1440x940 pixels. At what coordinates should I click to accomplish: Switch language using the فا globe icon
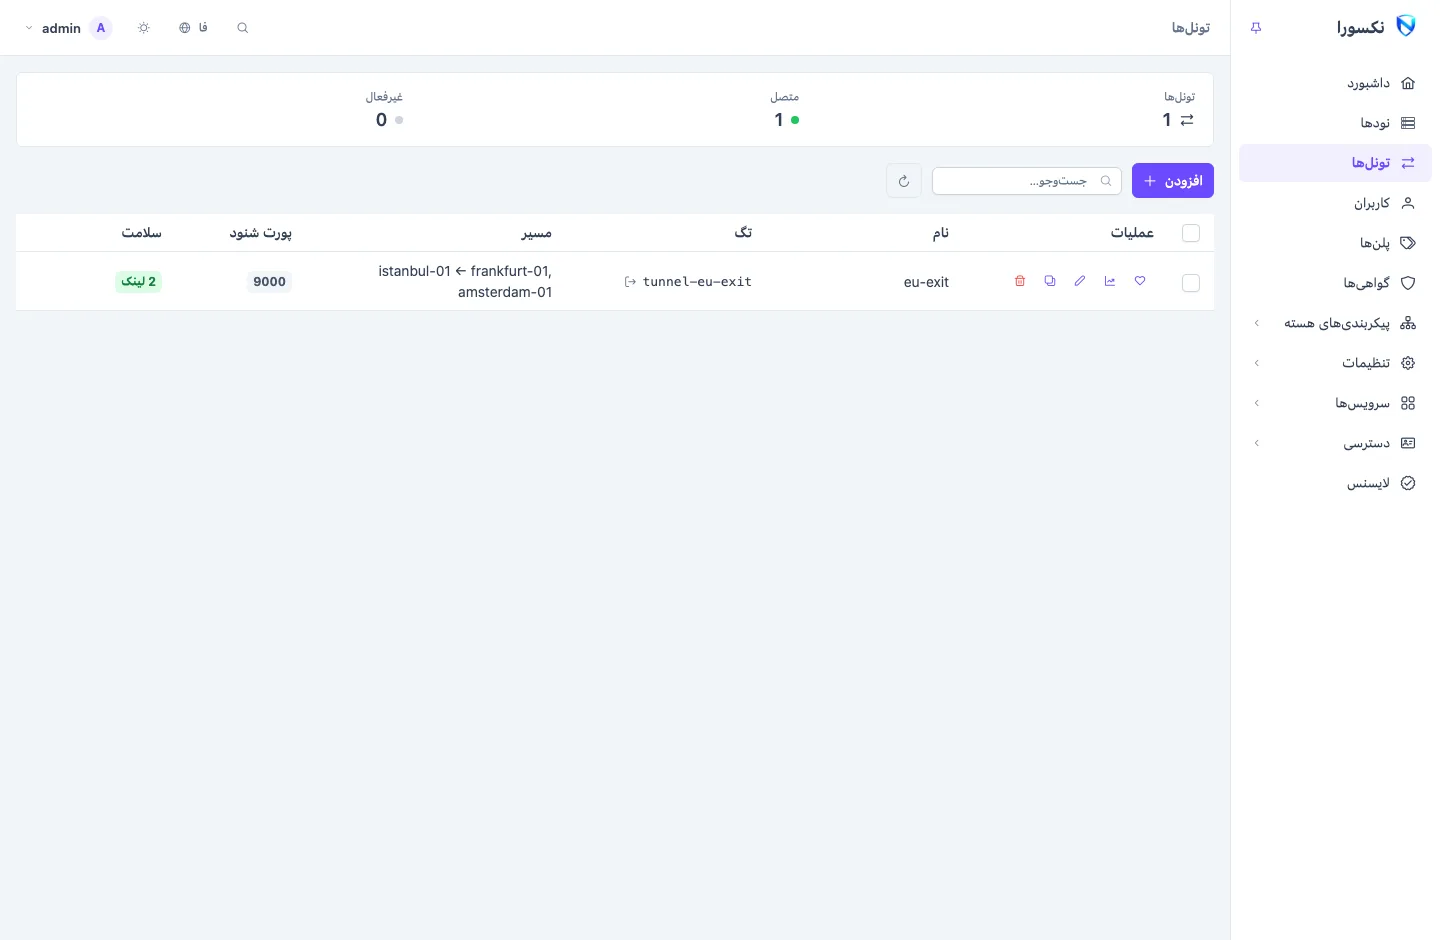pyautogui.click(x=193, y=28)
